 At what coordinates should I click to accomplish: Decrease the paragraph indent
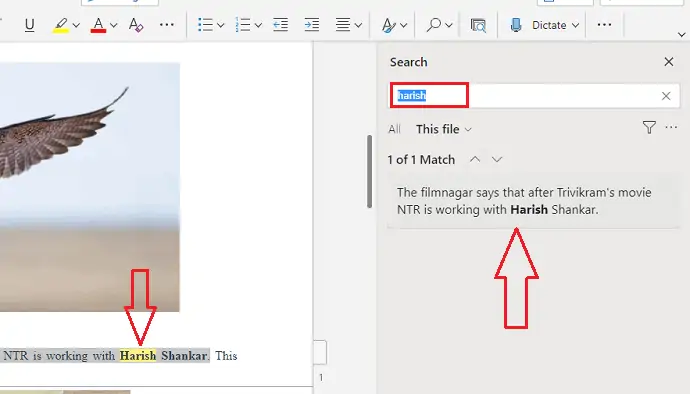point(280,25)
